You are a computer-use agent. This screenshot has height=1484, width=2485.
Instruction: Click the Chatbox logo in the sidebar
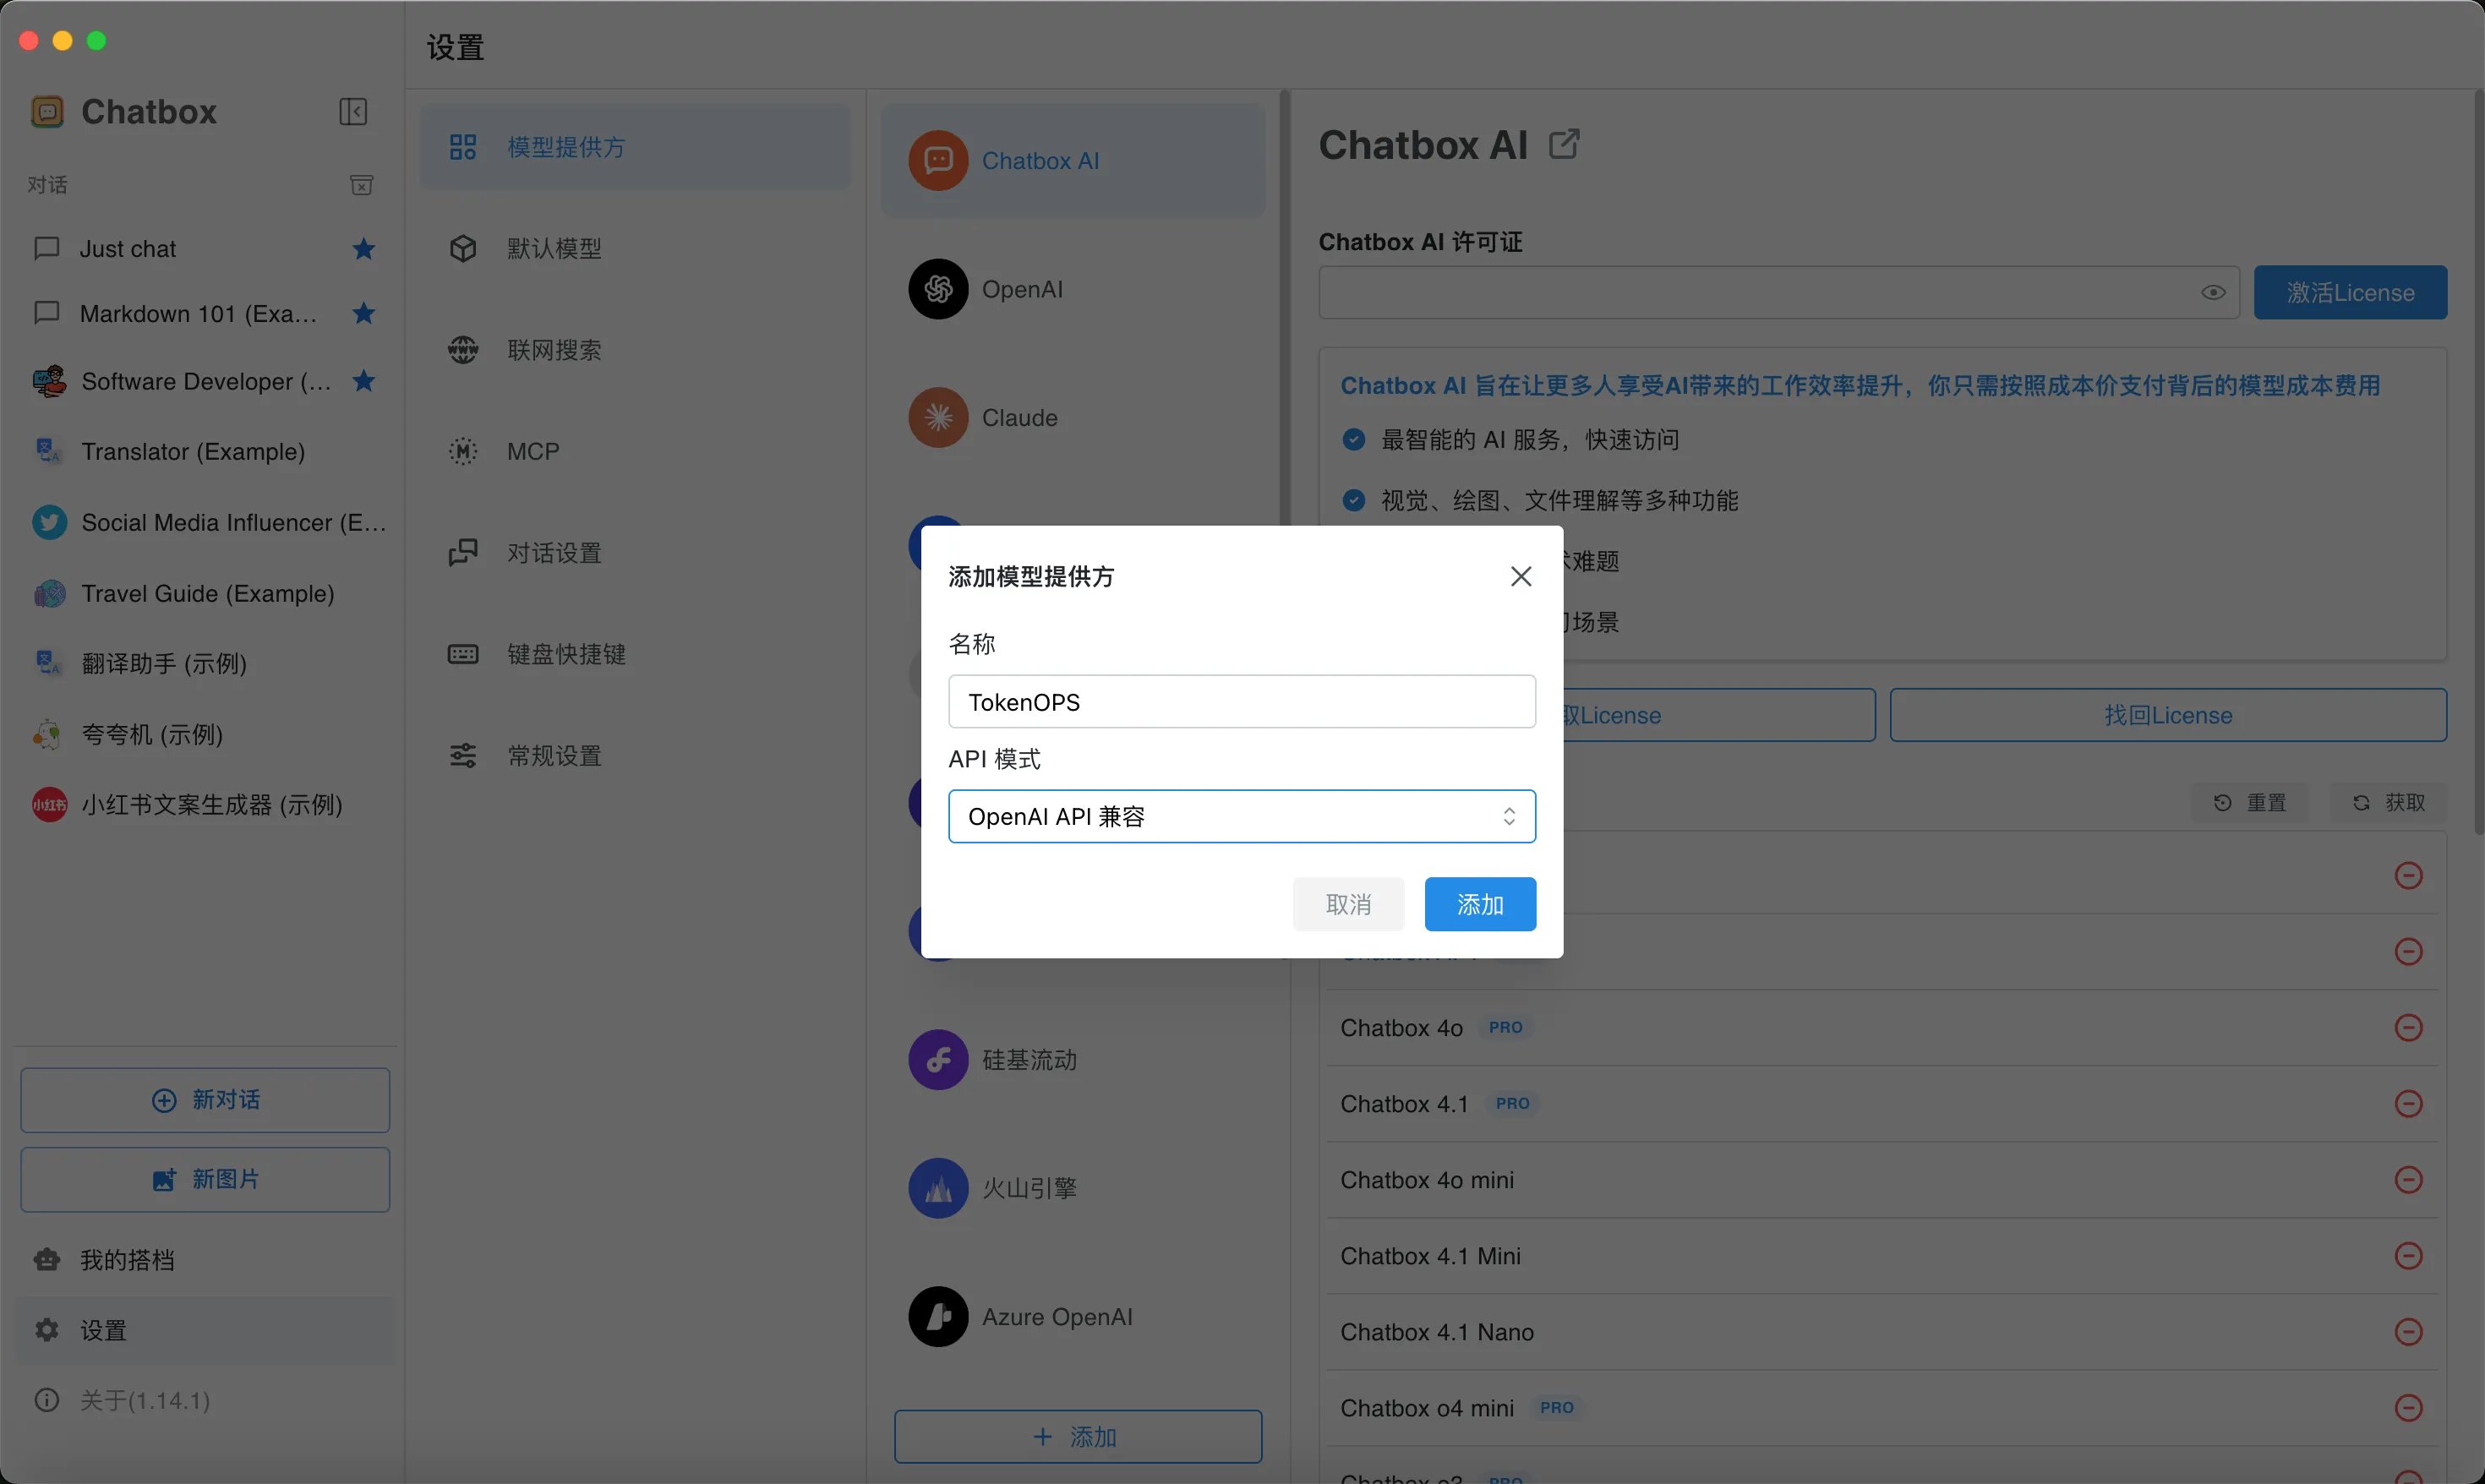[47, 111]
